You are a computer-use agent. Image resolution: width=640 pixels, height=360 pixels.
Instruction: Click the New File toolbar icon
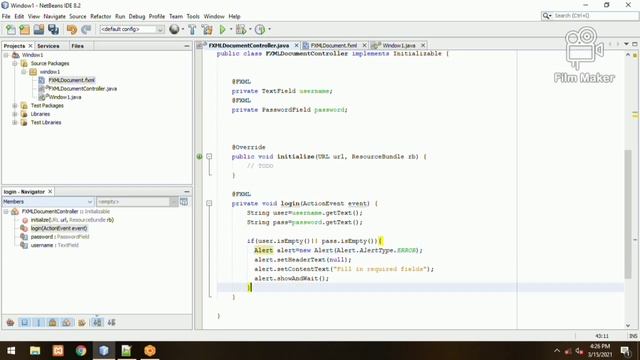pos(11,29)
